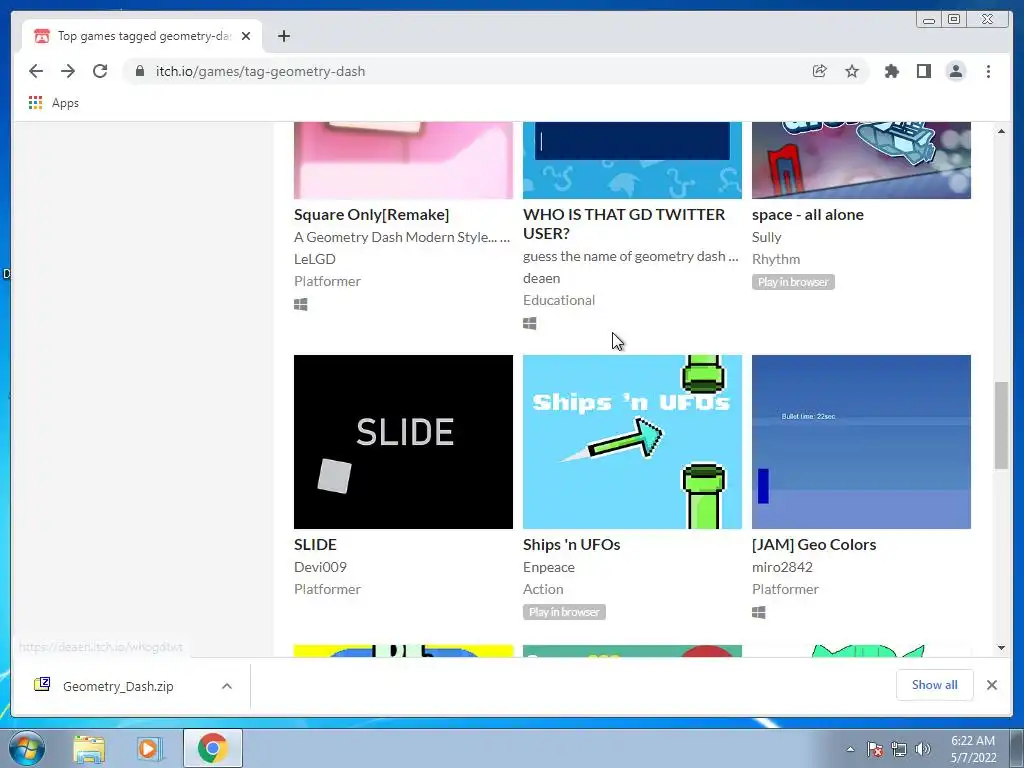
Task: Visit author miro2842's page
Action: (782, 566)
